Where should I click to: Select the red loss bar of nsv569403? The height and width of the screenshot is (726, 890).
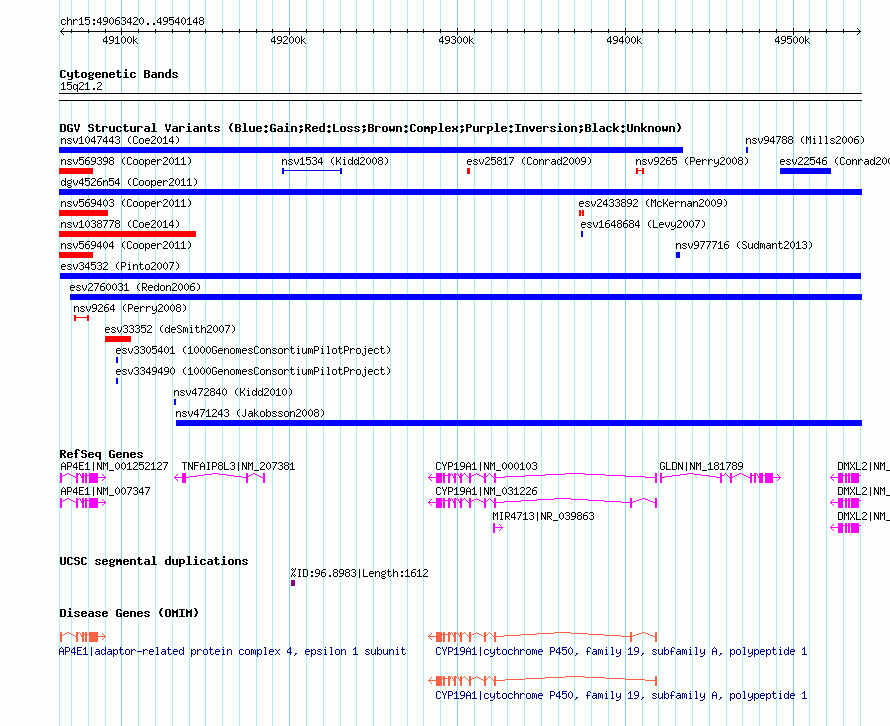click(83, 213)
